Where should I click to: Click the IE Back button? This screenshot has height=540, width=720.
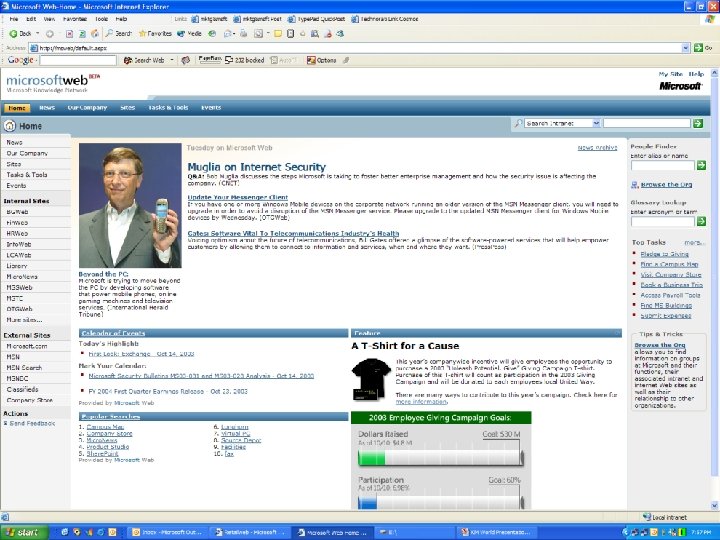(x=21, y=34)
